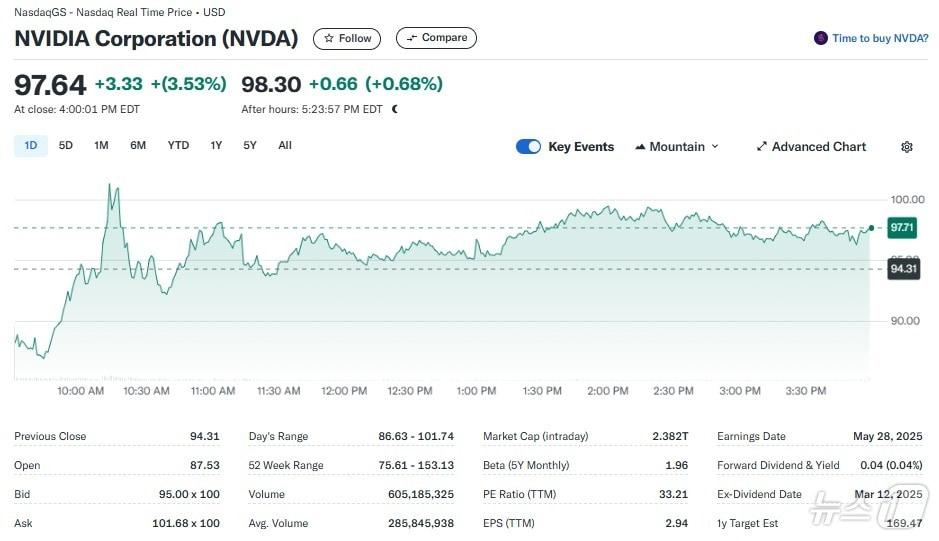Click the morning price spike on chart
Viewport: 939px width, 541px height.
coord(111,190)
